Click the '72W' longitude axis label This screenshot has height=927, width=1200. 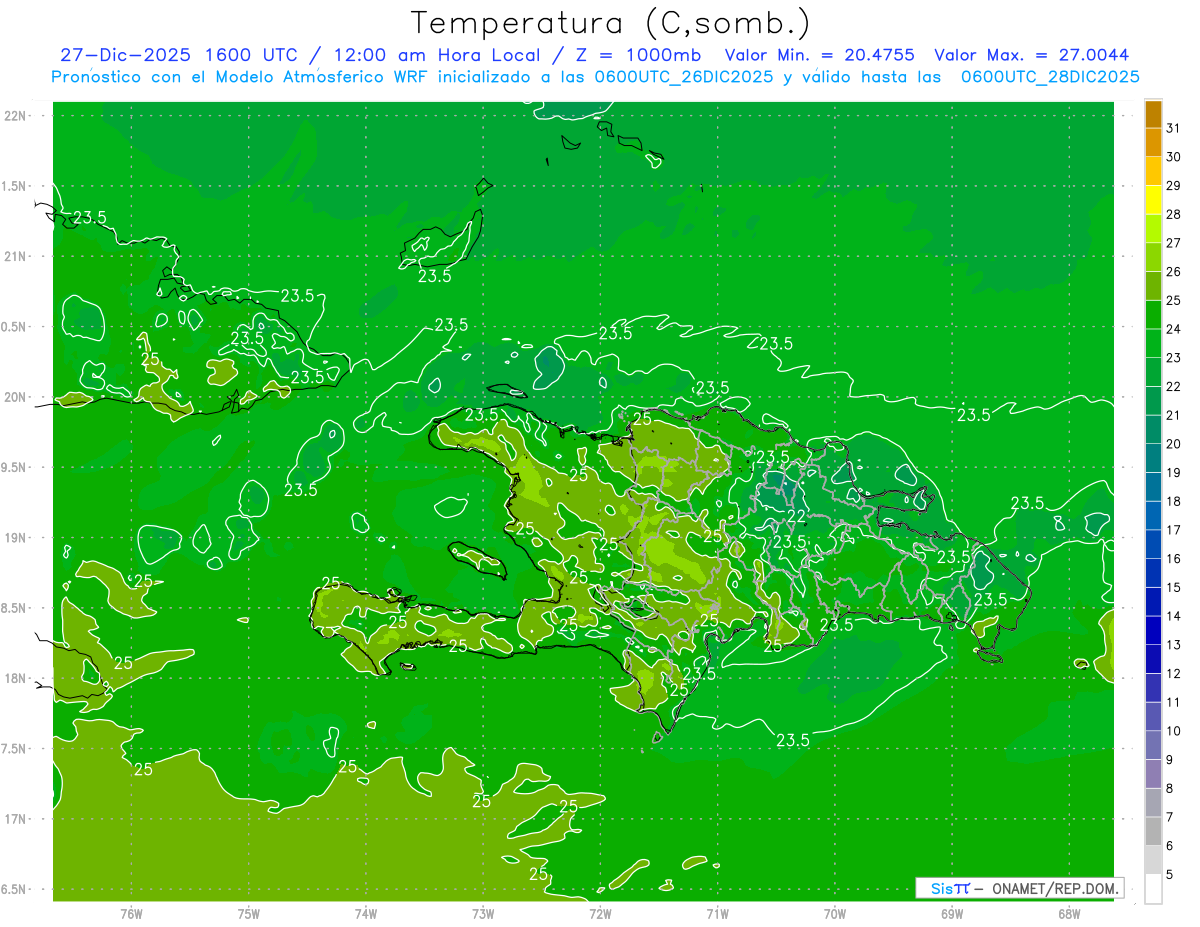pyautogui.click(x=600, y=914)
